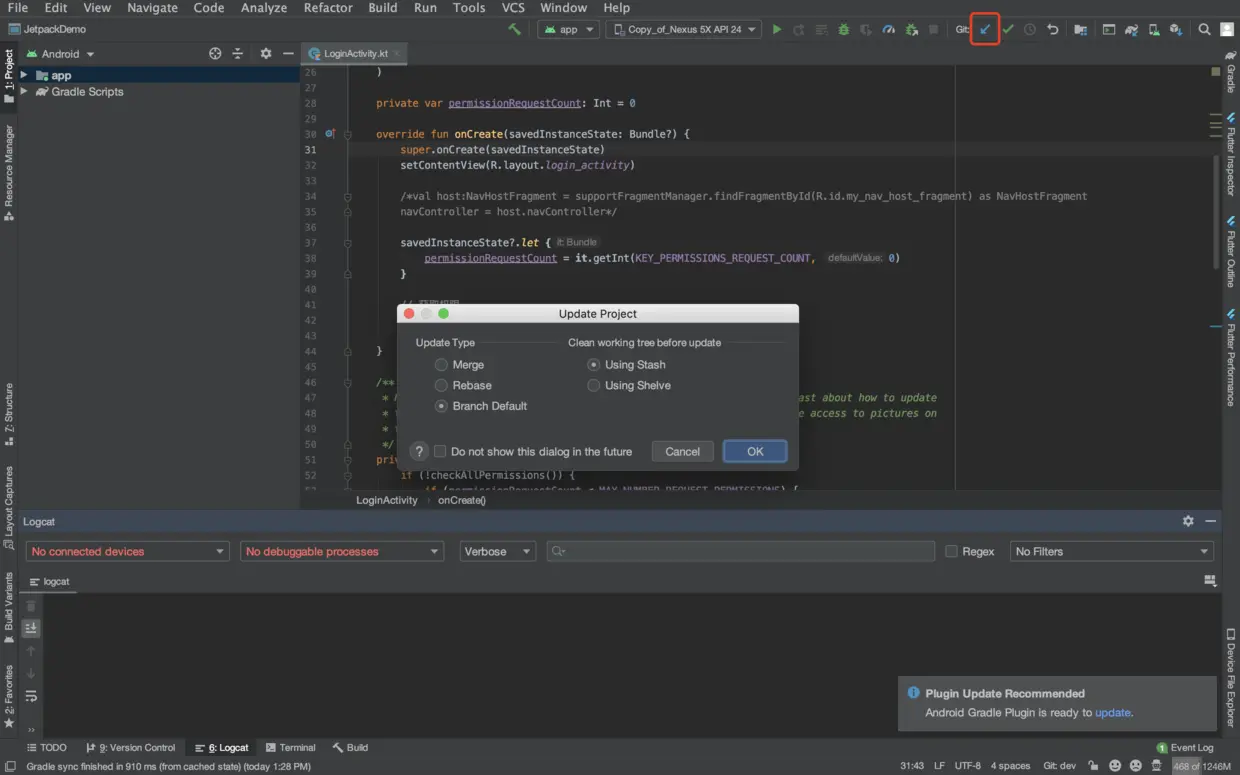Viewport: 1240px width, 775px height.
Task: Select the Rebase radio option
Action: click(x=441, y=386)
